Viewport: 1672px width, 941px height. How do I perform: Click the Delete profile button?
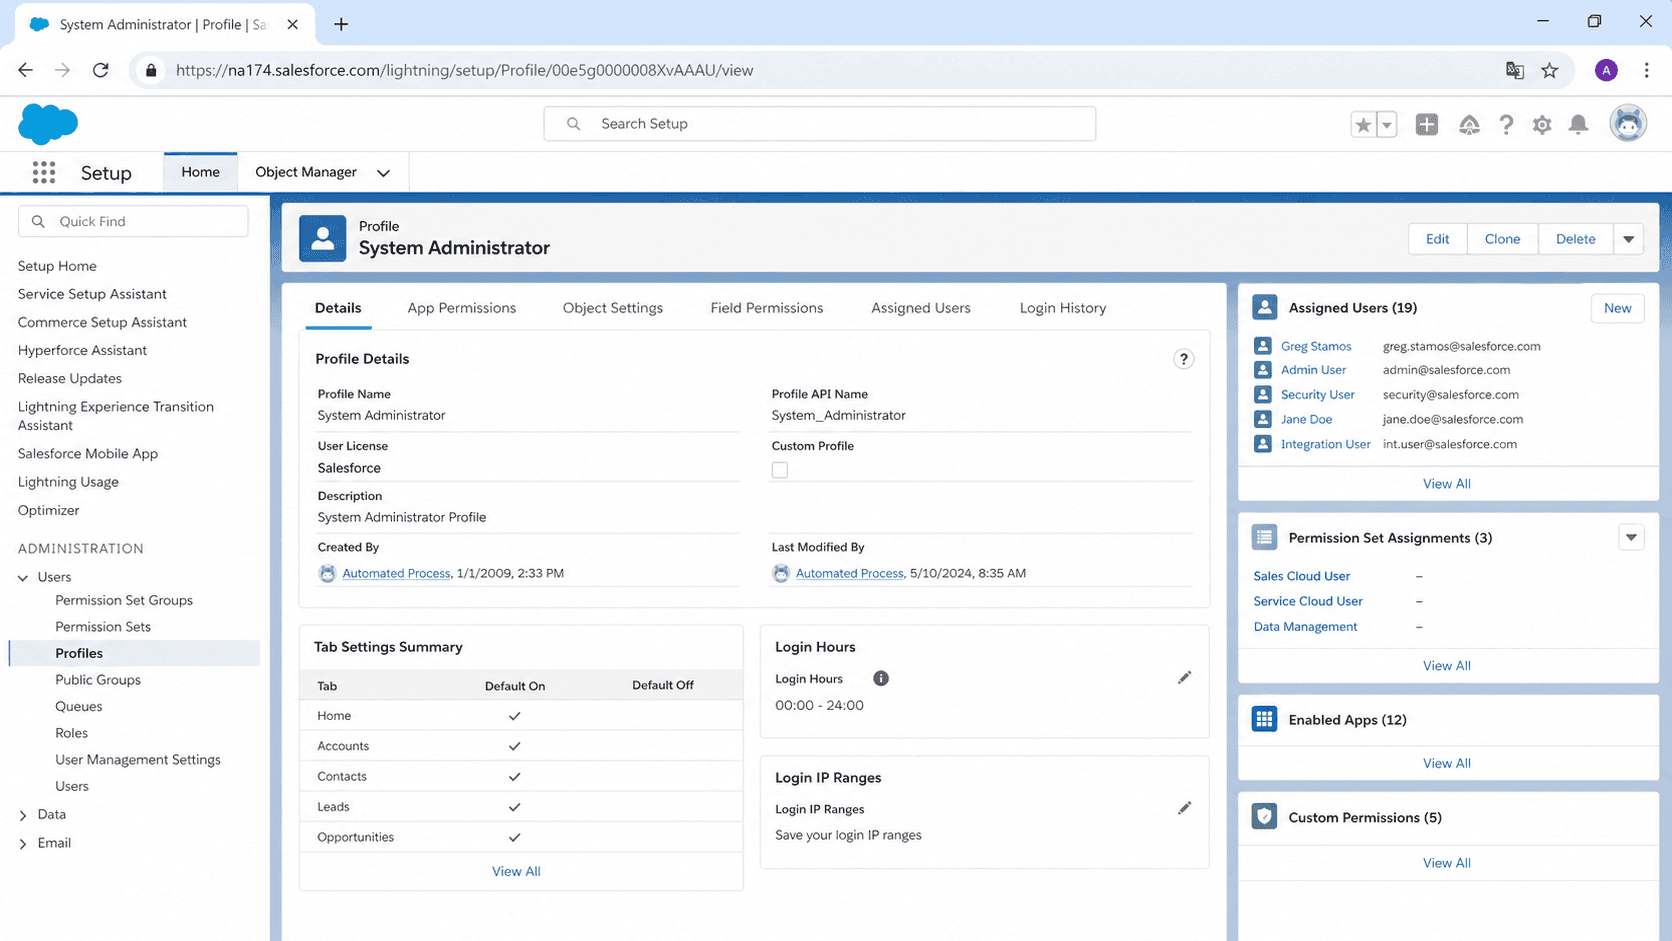[1575, 239]
